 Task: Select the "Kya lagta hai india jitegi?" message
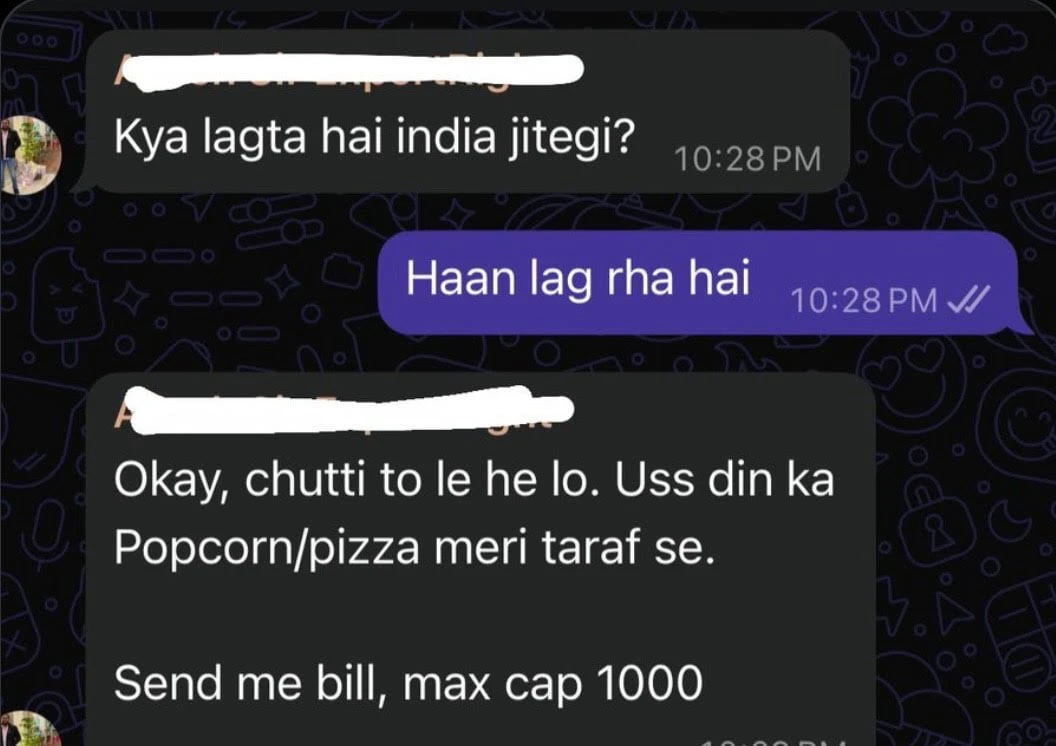374,137
